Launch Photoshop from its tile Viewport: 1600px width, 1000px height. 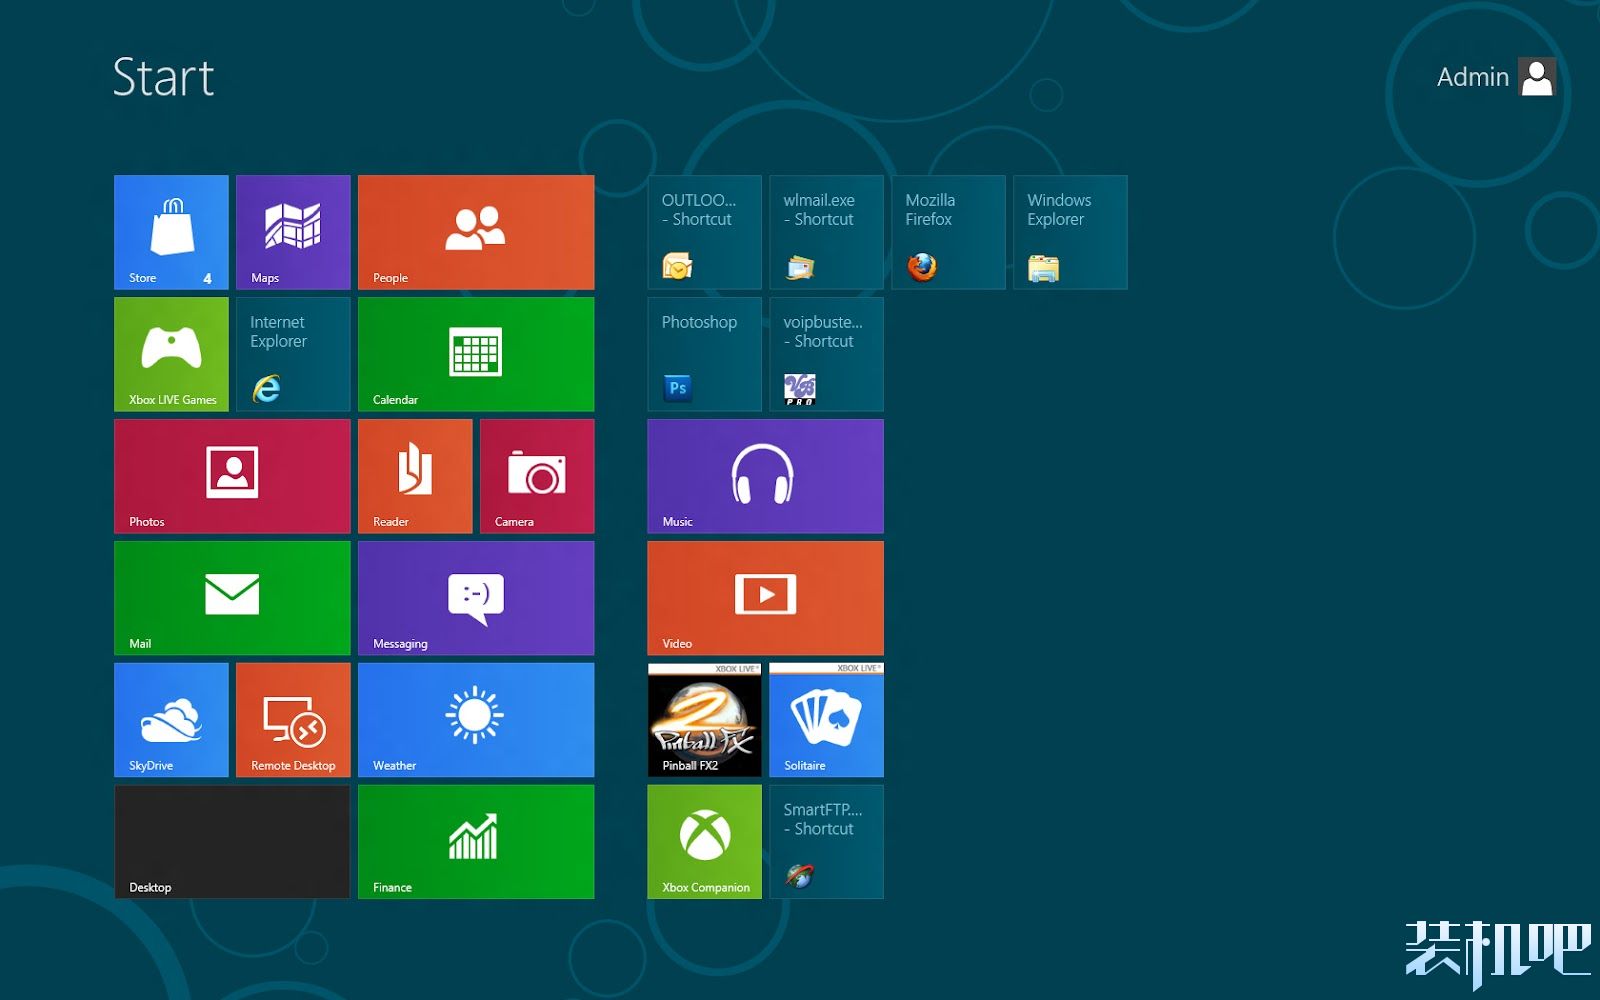(x=704, y=354)
